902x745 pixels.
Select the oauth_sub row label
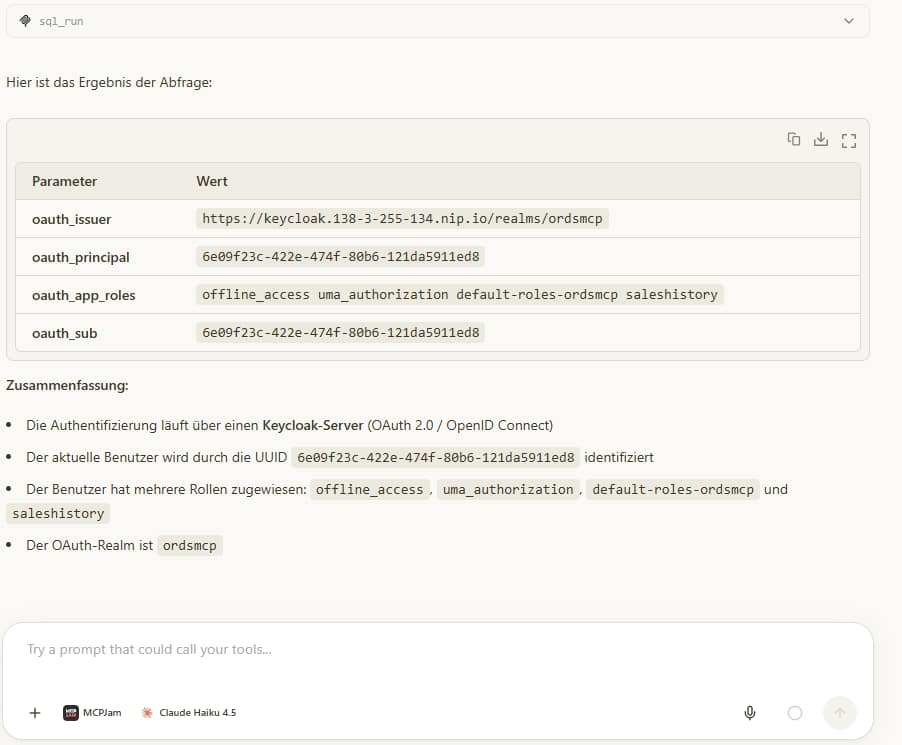[64, 333]
